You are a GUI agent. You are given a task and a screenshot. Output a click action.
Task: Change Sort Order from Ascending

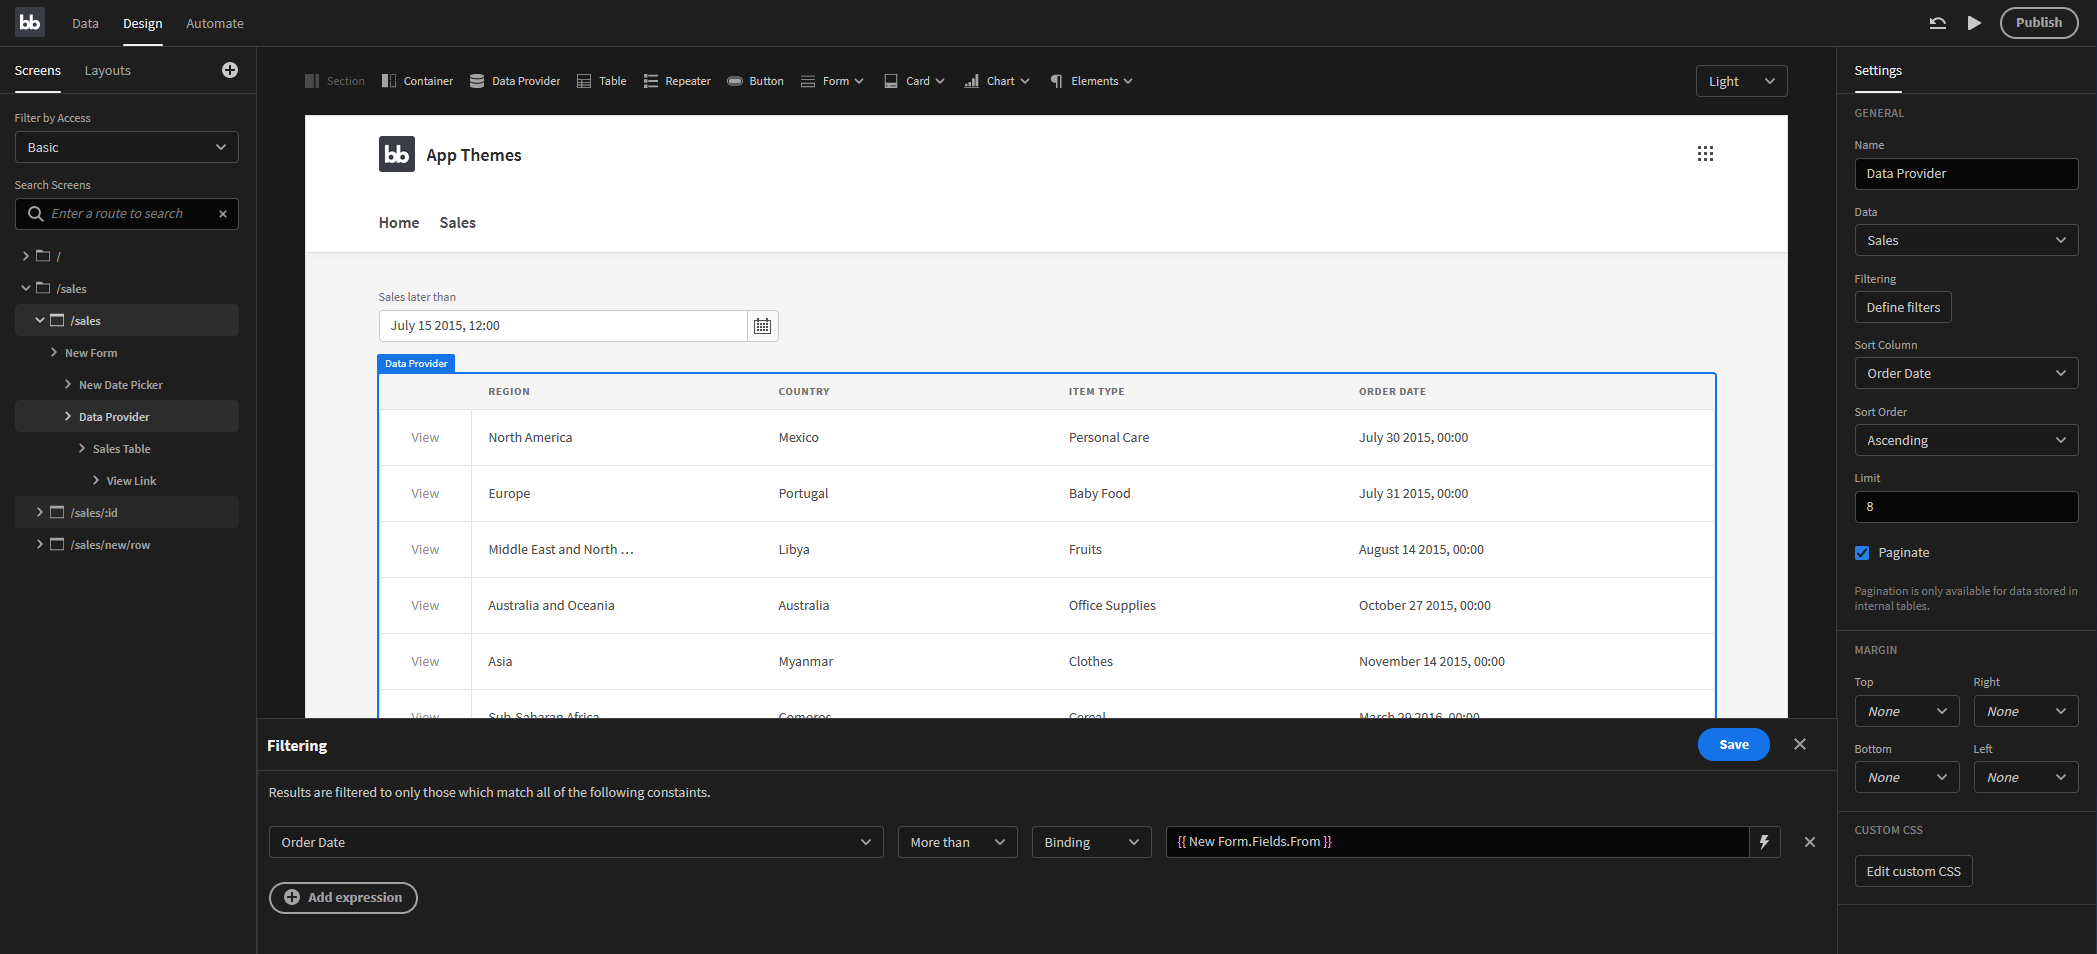click(1965, 440)
